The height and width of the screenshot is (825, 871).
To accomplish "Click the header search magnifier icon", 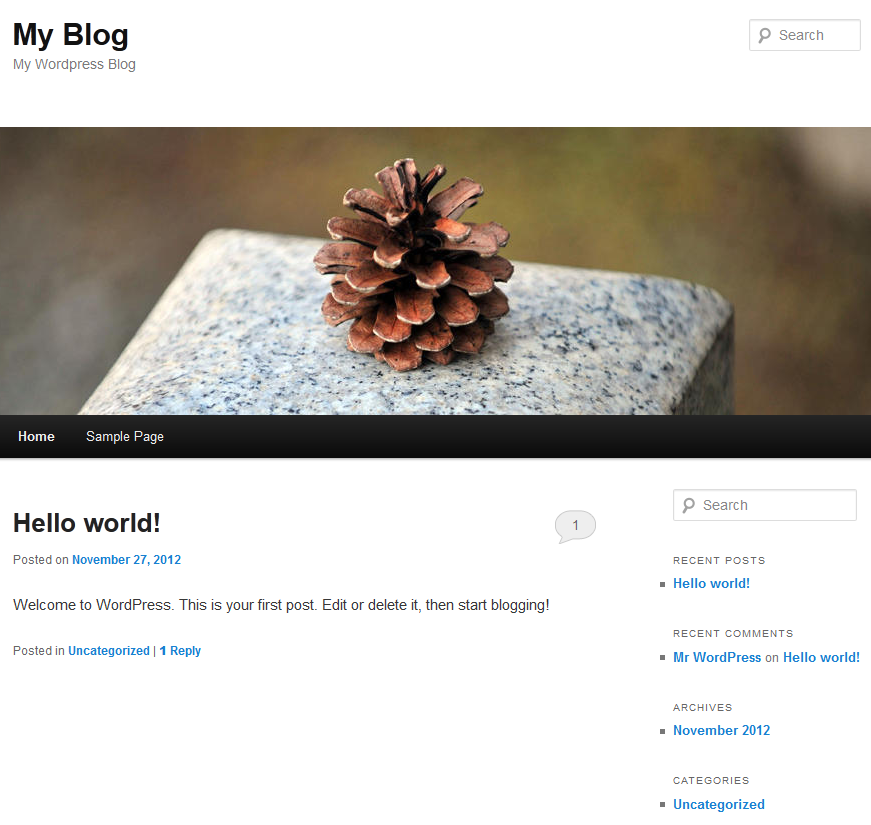I will point(765,36).
